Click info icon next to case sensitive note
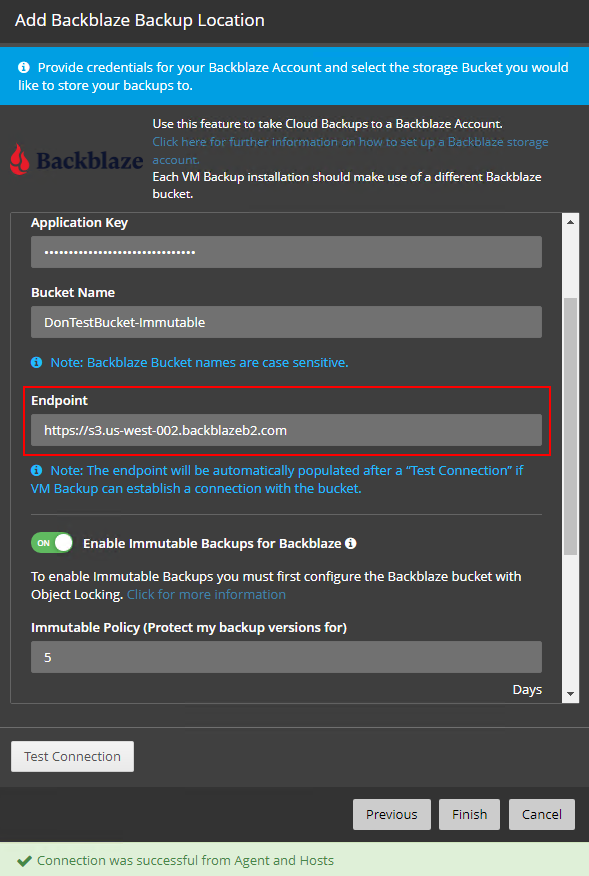This screenshot has width=589, height=876. pos(36,363)
